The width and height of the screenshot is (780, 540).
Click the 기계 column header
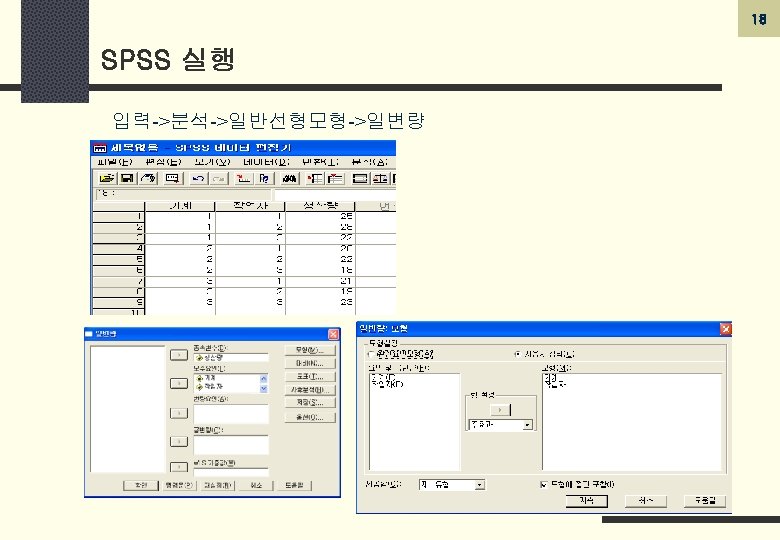pos(180,206)
